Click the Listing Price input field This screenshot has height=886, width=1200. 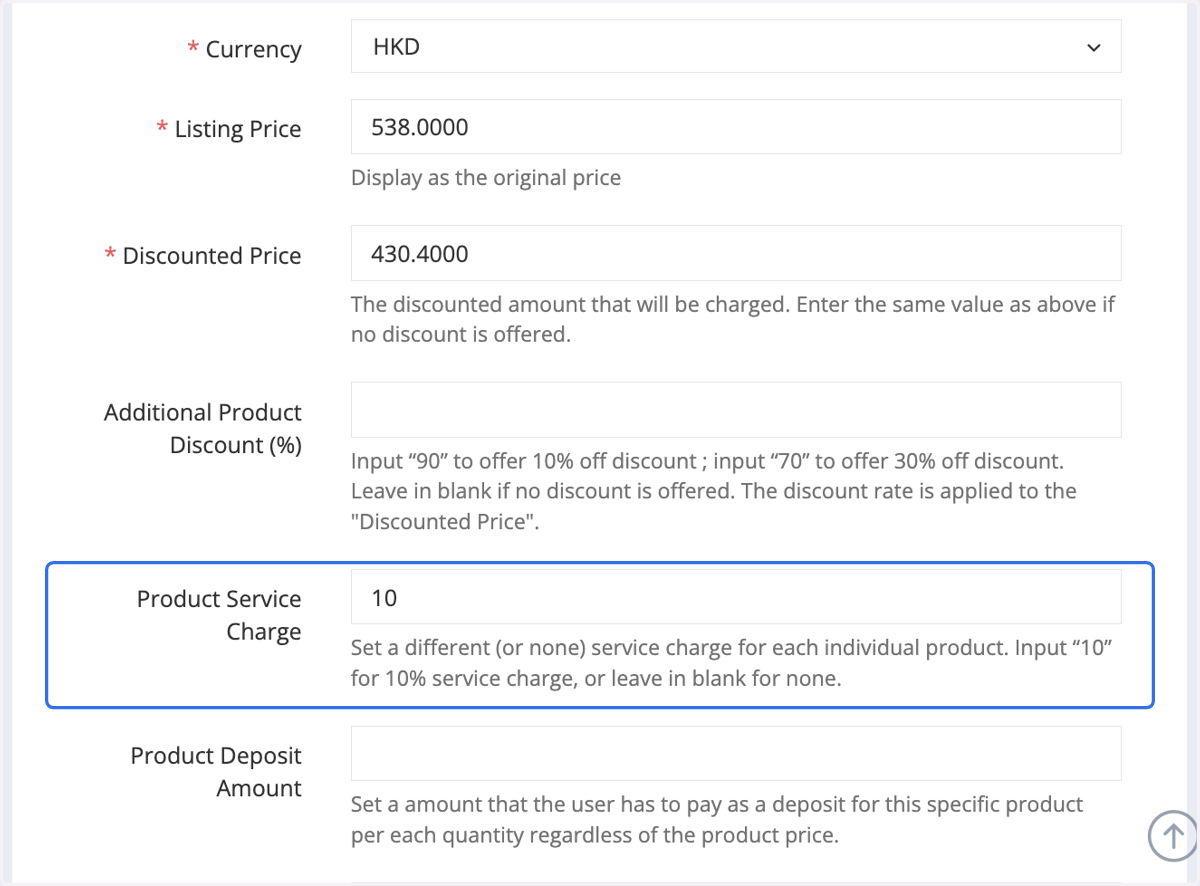[x=736, y=127]
